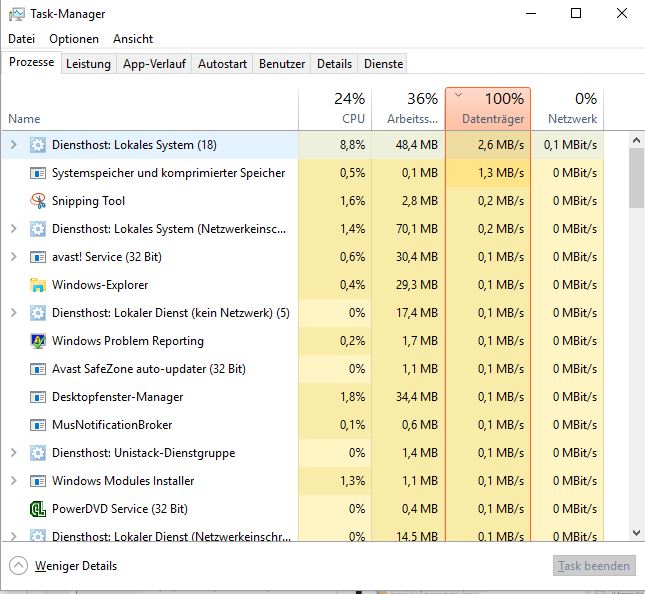Click the gear icon of Diensthost: Lokales System (Netzwerkeinsc...
Screen dimensions: 645x594
click(38, 229)
